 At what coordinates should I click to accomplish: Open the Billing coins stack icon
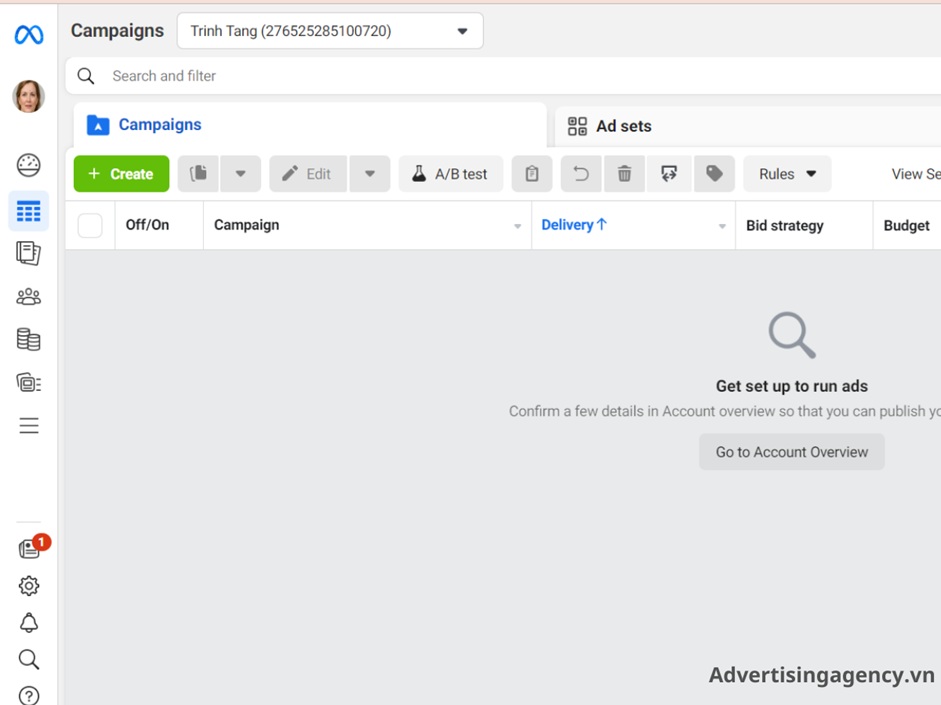pos(28,340)
